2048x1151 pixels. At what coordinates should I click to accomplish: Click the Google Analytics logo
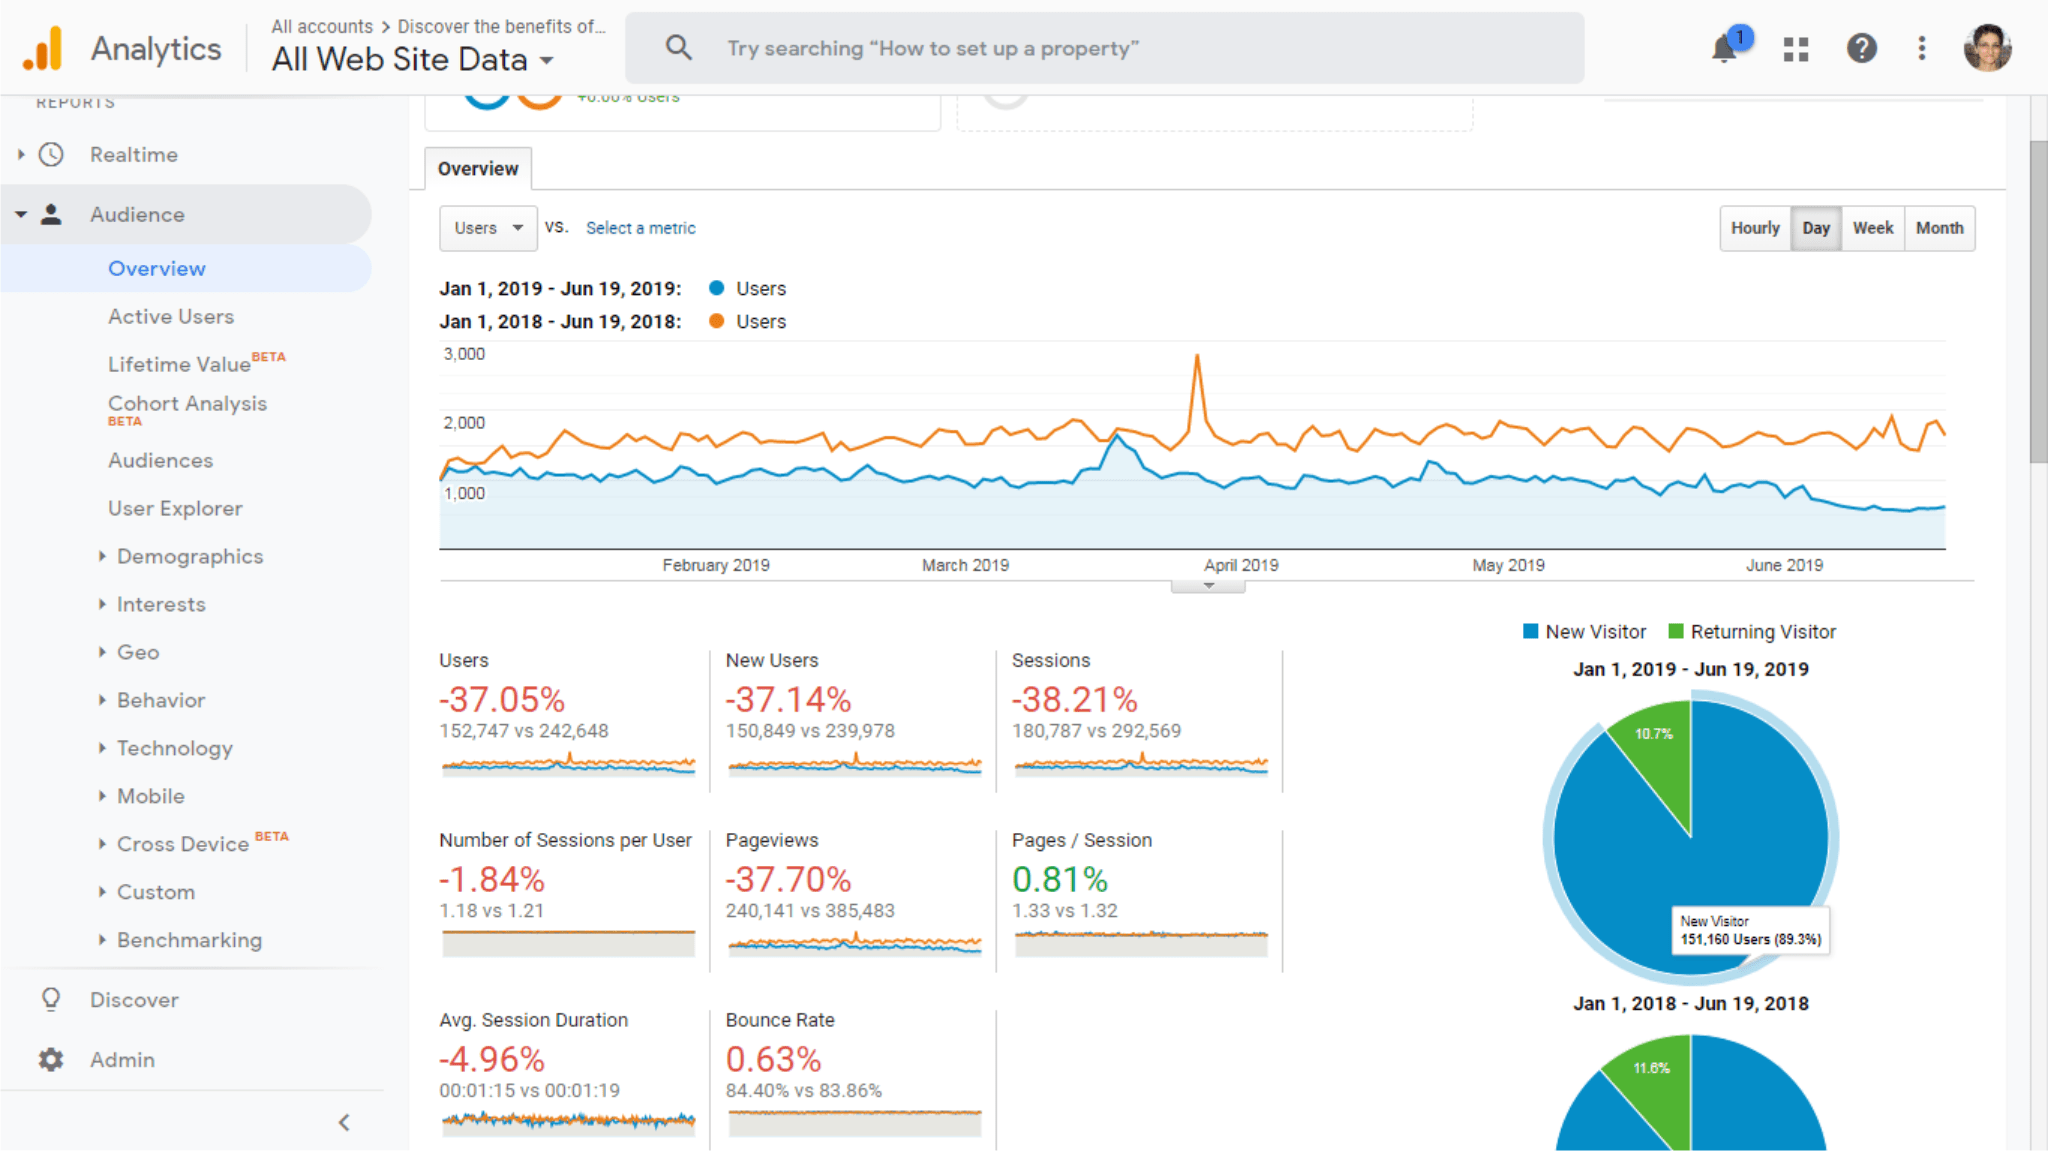(43, 48)
